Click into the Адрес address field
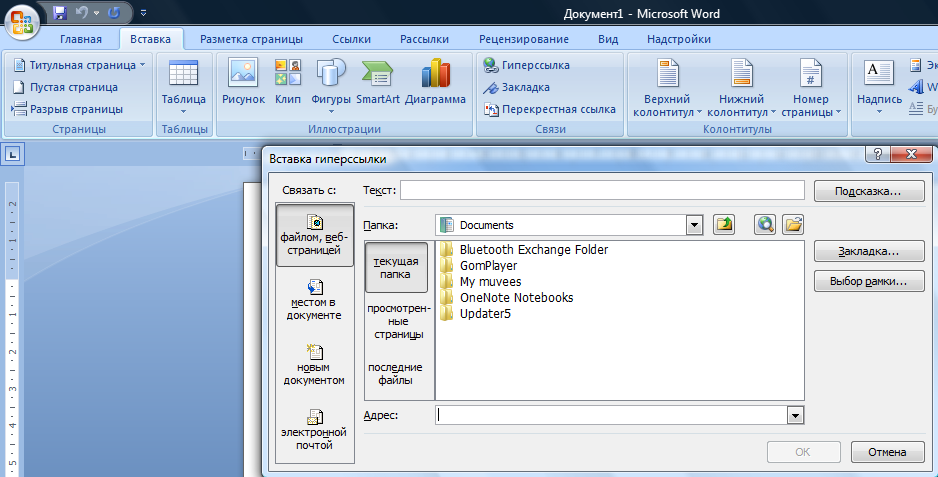This screenshot has height=477, width=938. click(611, 415)
